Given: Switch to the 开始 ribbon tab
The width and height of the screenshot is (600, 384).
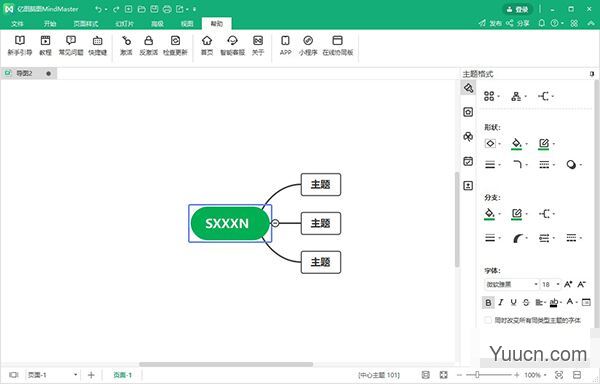Looking at the screenshot, I should 50,24.
